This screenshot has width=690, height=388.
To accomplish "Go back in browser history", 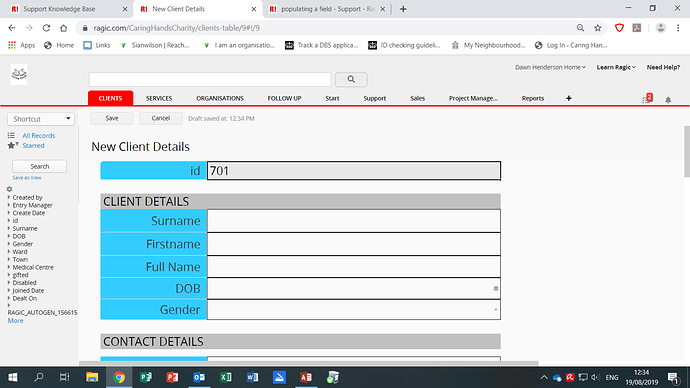I will (x=12, y=28).
